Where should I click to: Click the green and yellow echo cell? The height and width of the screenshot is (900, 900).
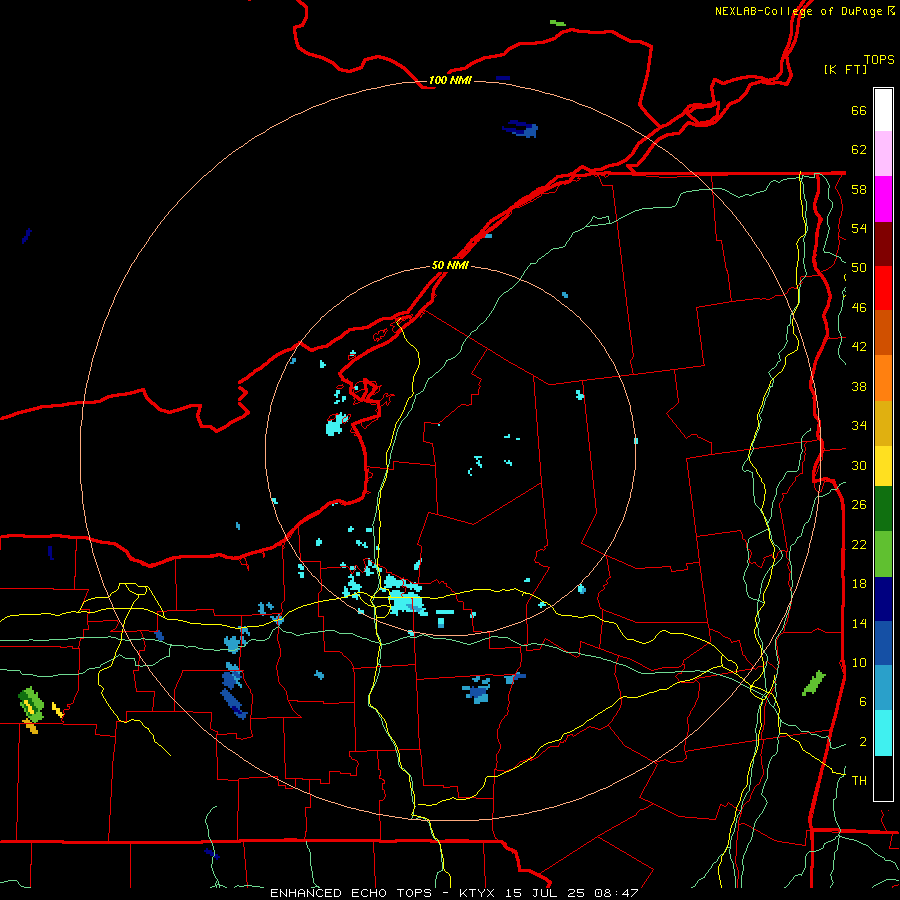(31, 706)
